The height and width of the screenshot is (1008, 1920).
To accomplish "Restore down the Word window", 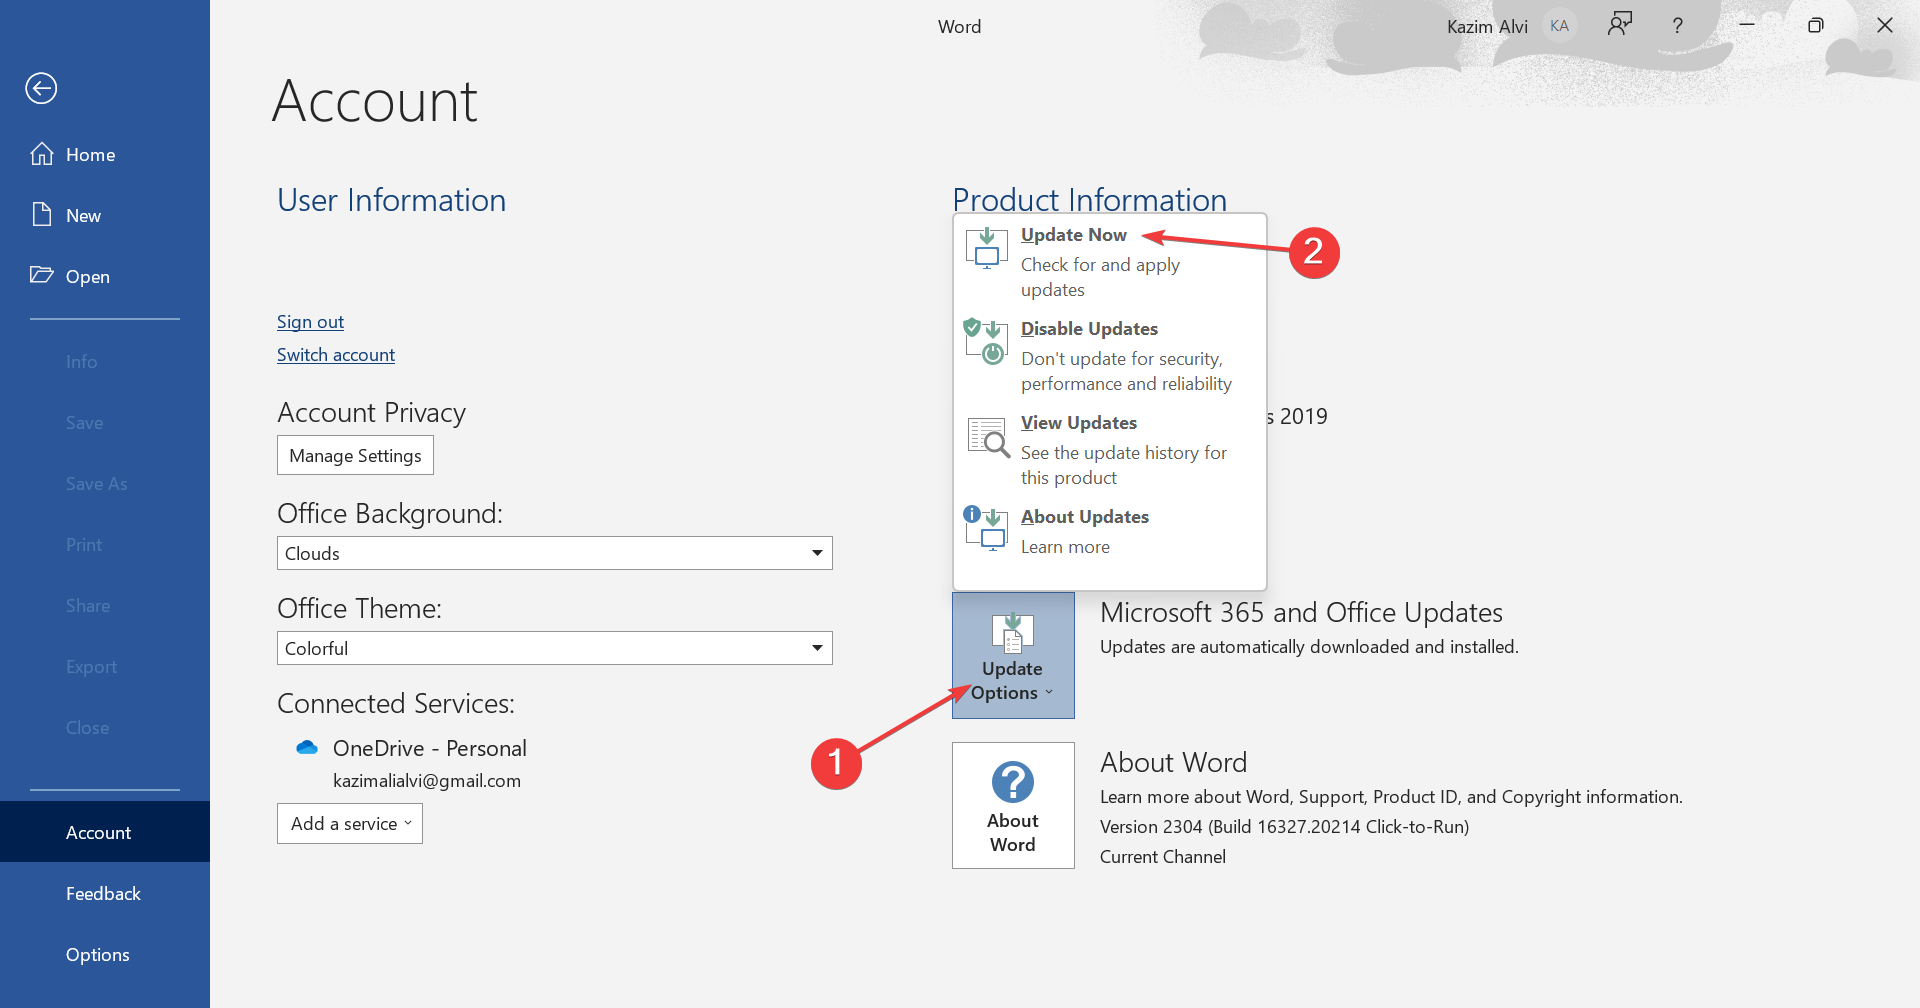I will [1816, 25].
